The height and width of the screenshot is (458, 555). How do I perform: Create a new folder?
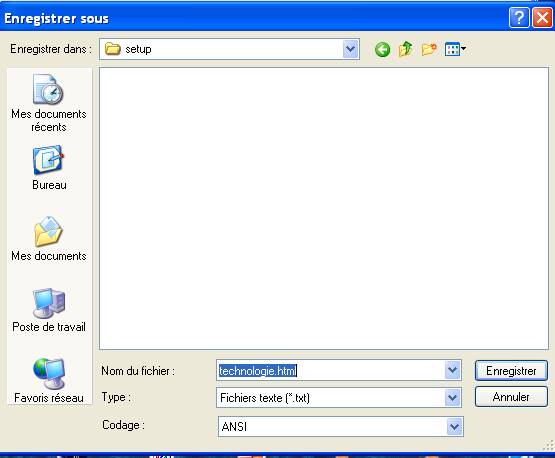pyautogui.click(x=429, y=49)
